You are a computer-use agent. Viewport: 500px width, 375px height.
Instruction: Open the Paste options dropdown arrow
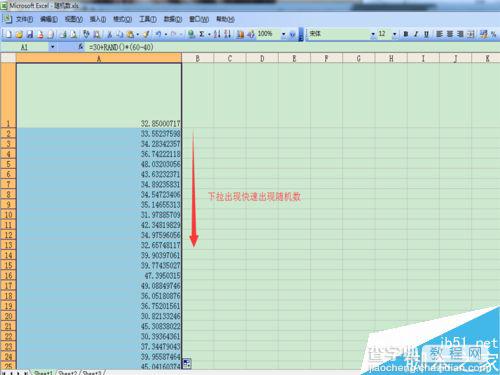click(138, 34)
